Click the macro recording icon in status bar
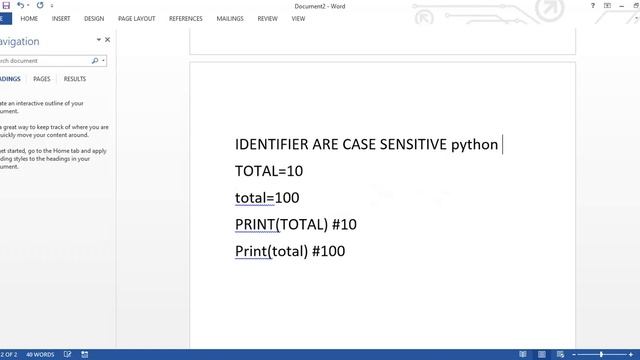This screenshot has width=640, height=360. coord(84,355)
